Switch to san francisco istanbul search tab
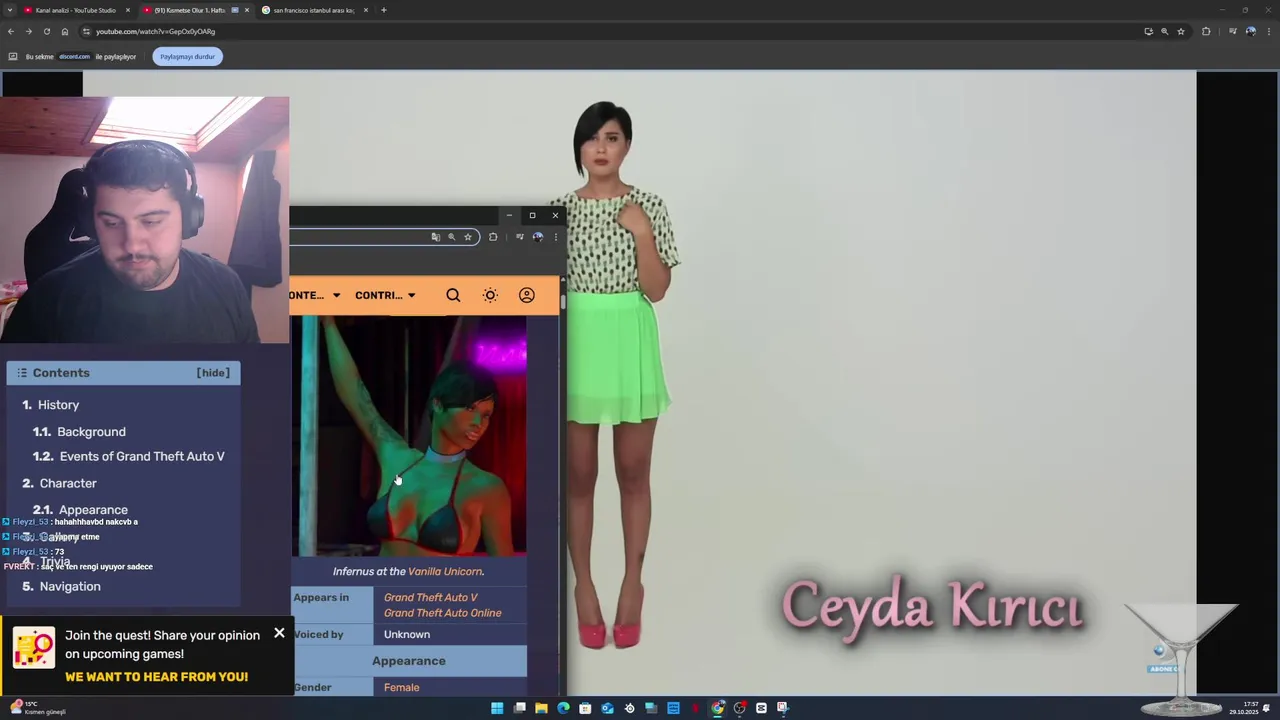 (x=314, y=10)
